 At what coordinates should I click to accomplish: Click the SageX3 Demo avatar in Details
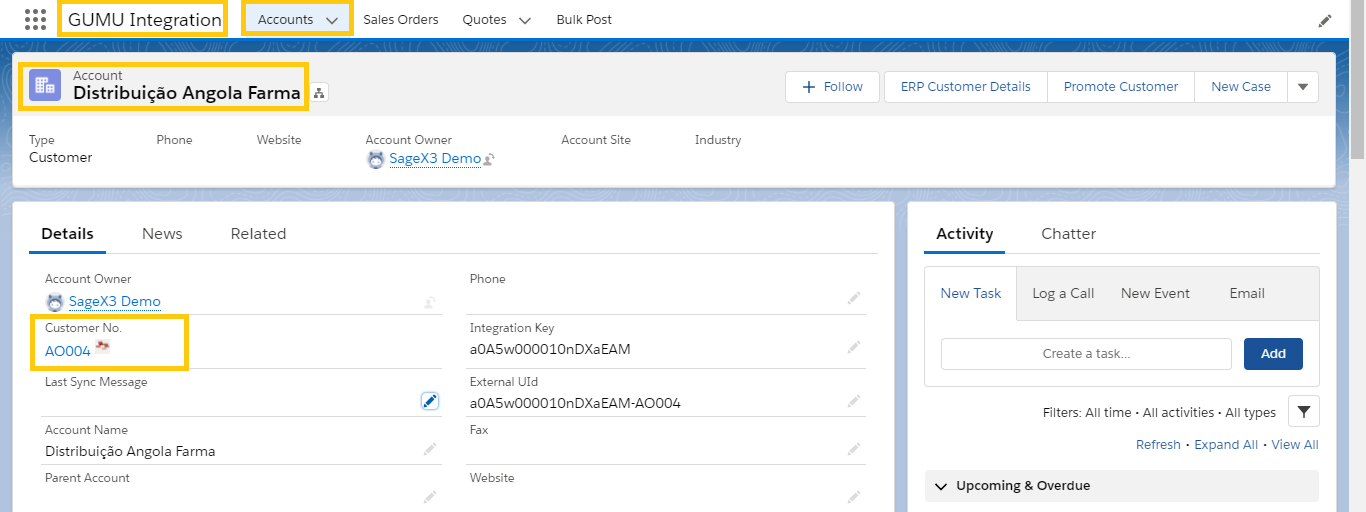(54, 301)
